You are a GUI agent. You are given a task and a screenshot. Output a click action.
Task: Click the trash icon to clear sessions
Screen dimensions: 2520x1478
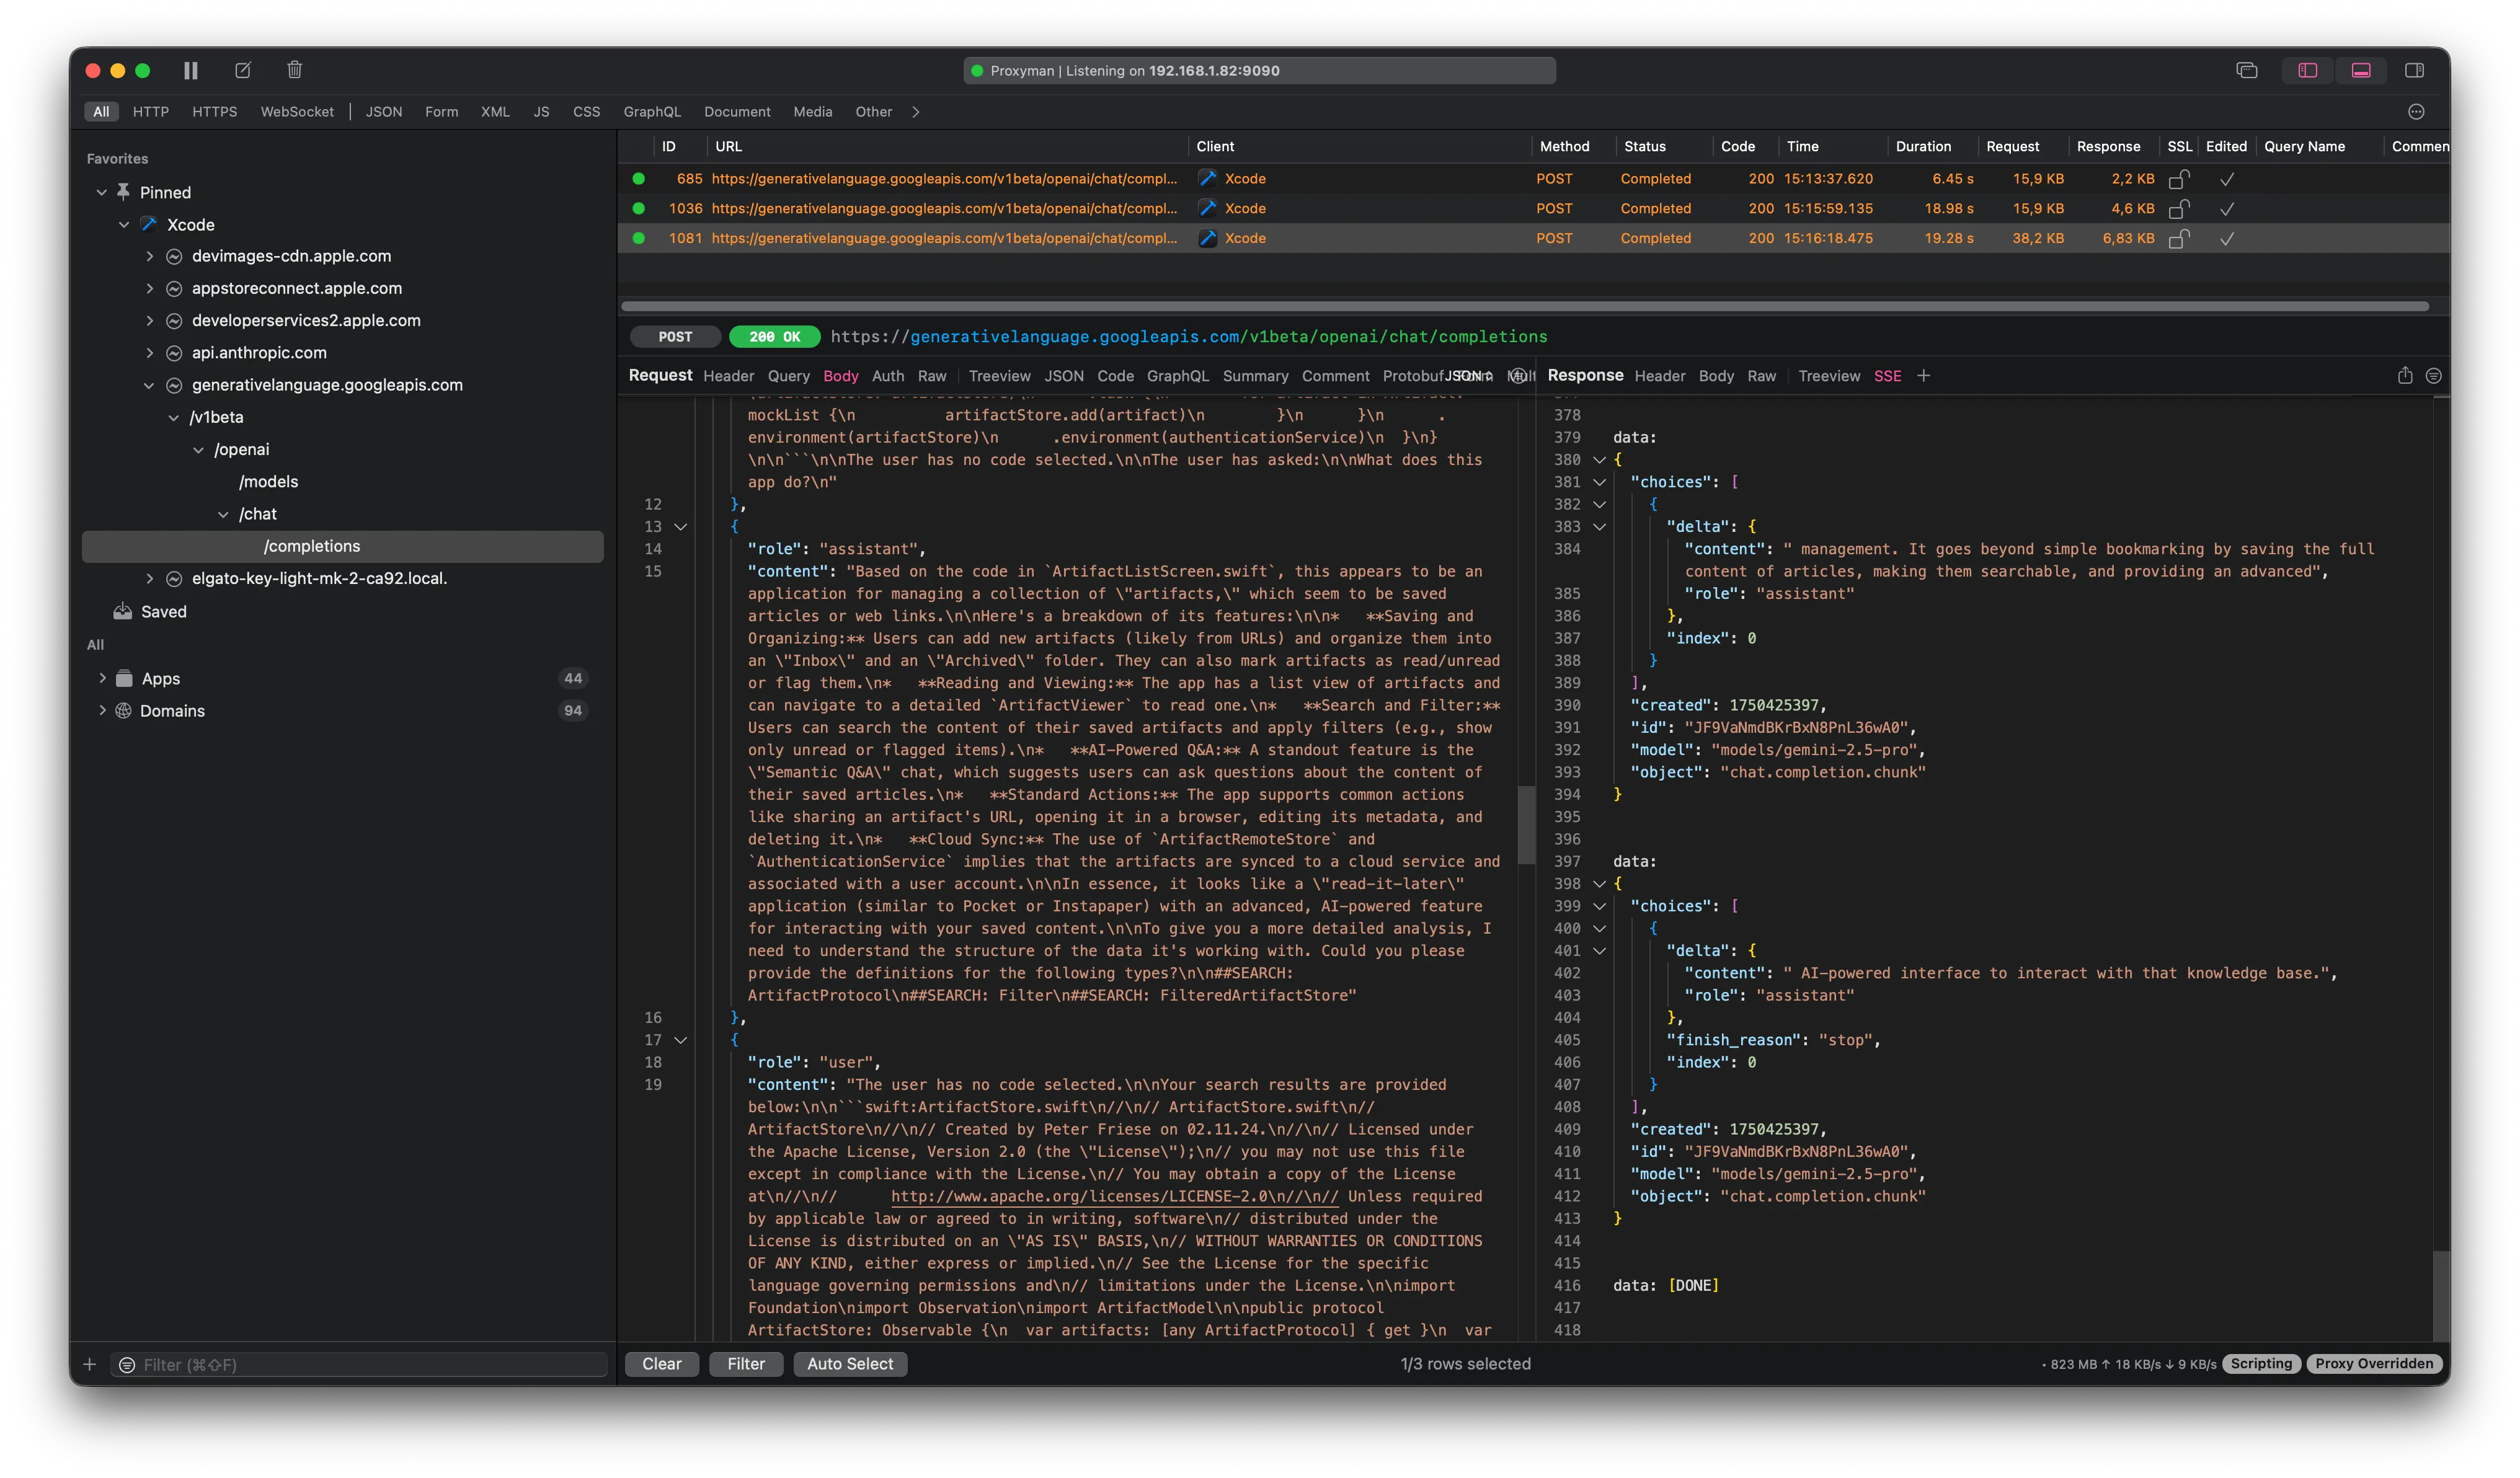(294, 70)
